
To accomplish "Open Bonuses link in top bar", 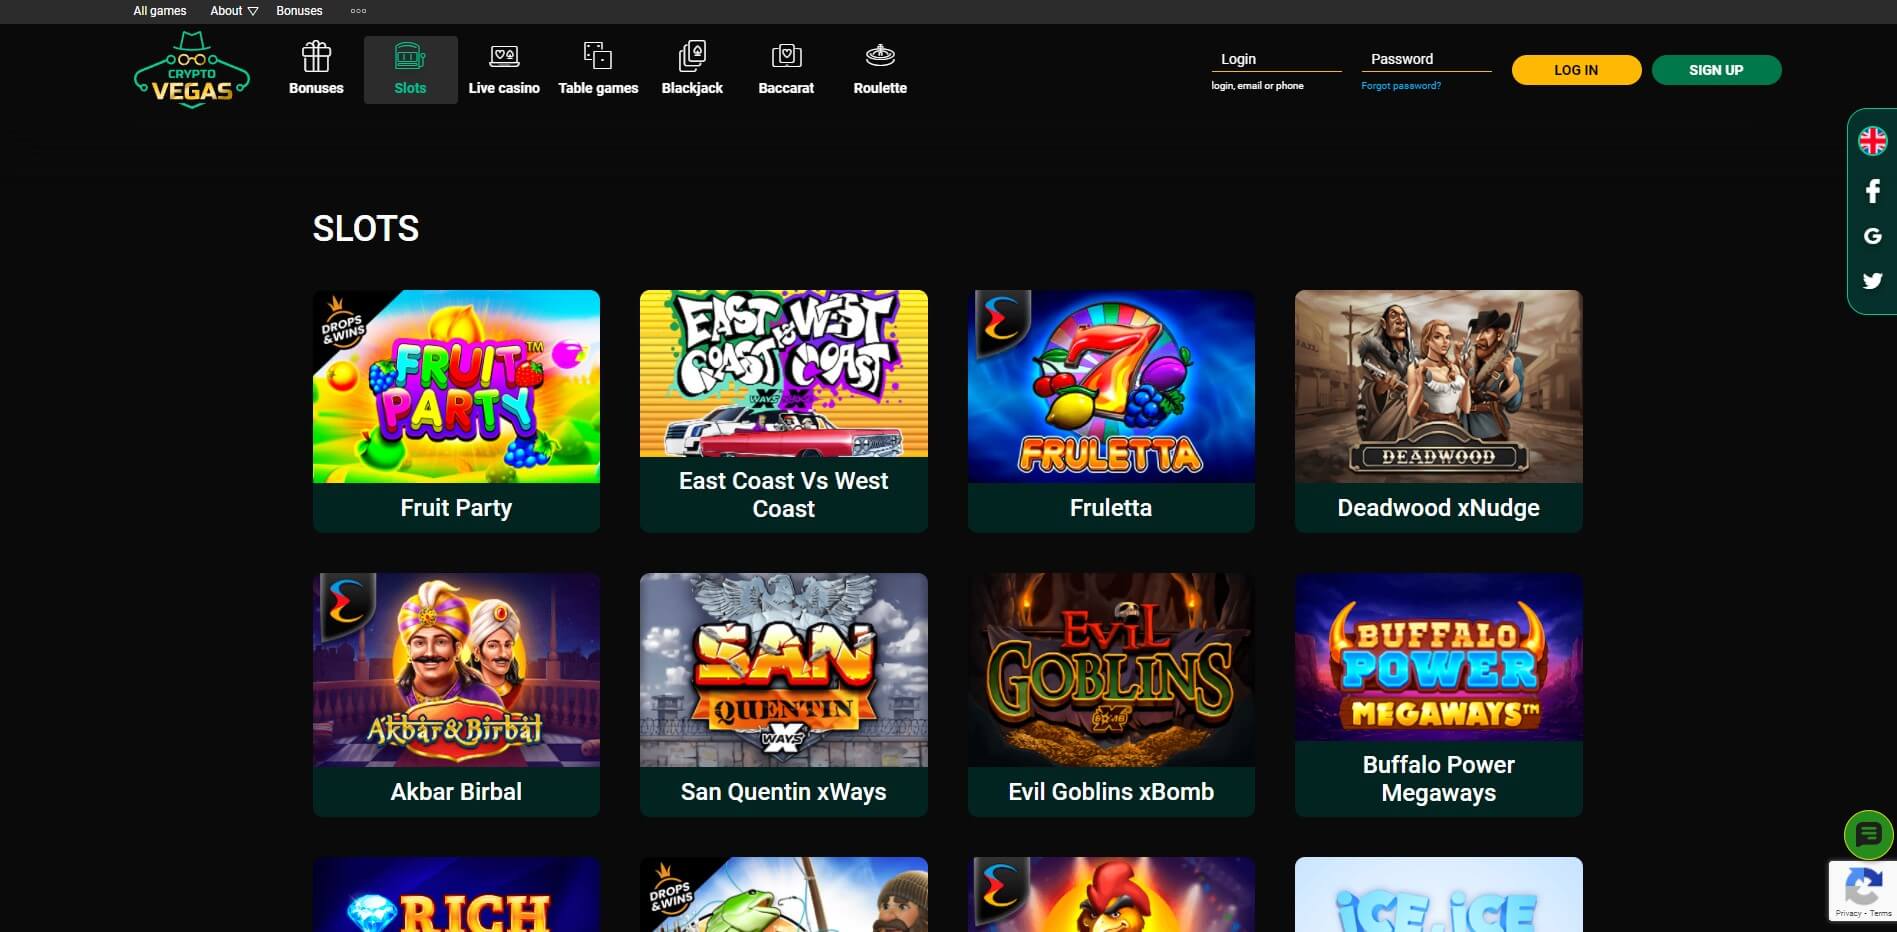I will click(x=299, y=11).
